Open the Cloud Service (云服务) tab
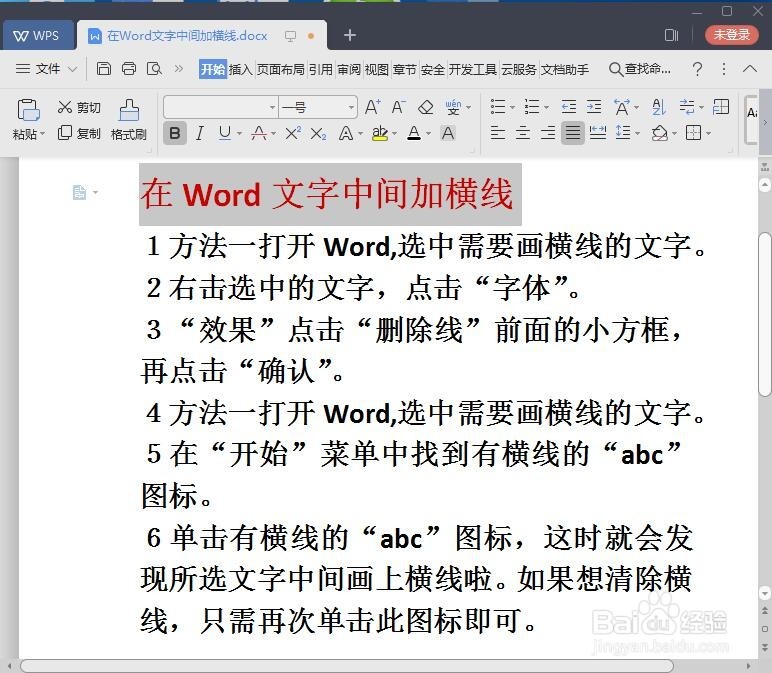This screenshot has width=772, height=673. click(519, 69)
